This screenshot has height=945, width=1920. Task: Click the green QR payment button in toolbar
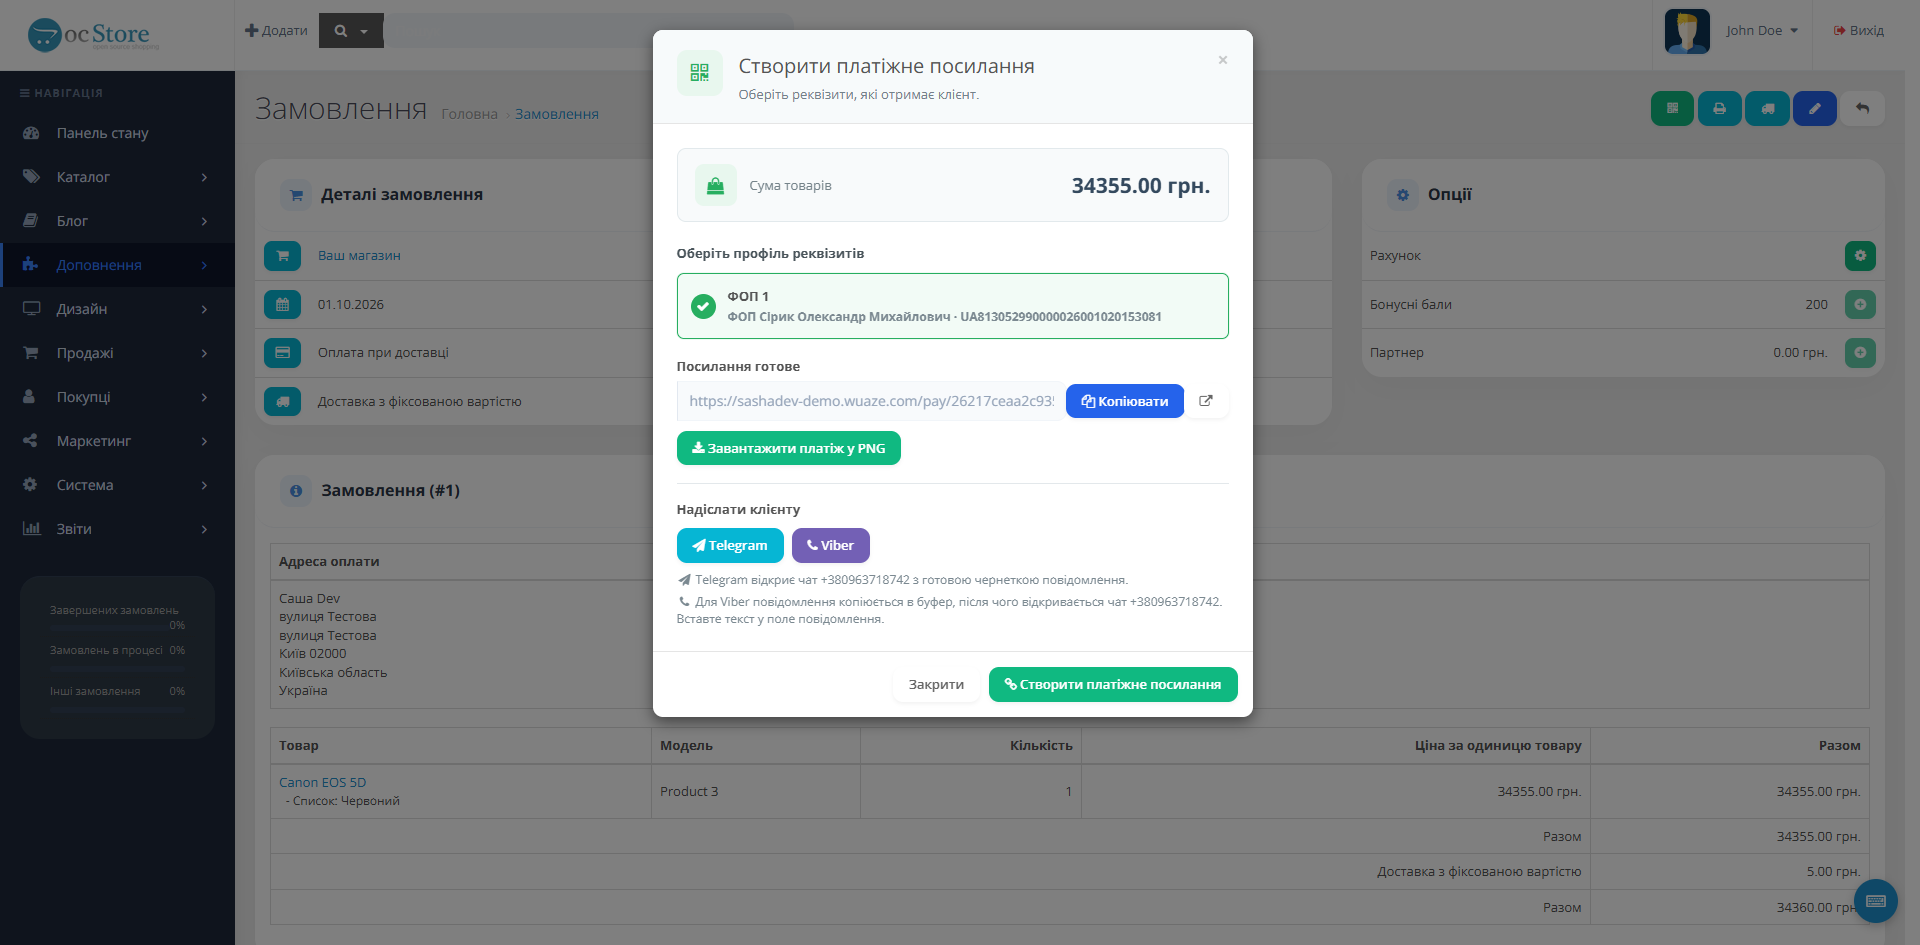(1672, 108)
